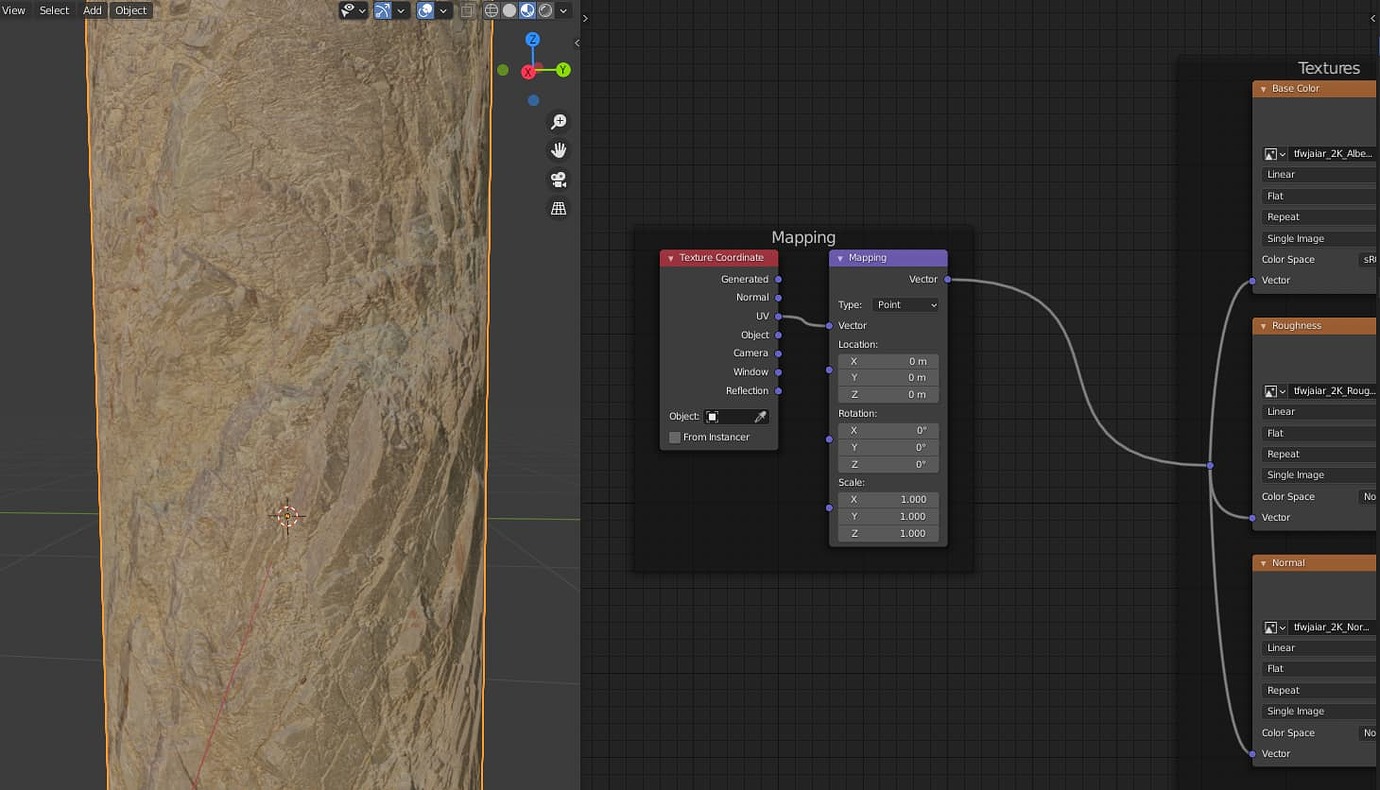
Task: Click the green Y axis on the navigation gizmo
Action: click(563, 70)
